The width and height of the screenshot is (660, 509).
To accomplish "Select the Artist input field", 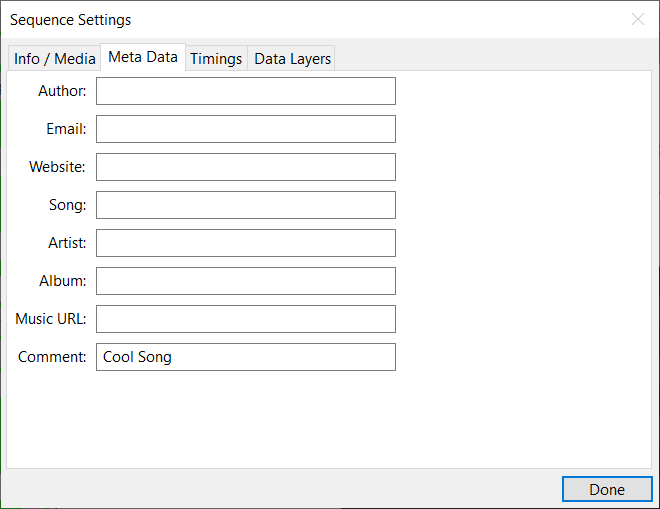I will click(x=245, y=243).
